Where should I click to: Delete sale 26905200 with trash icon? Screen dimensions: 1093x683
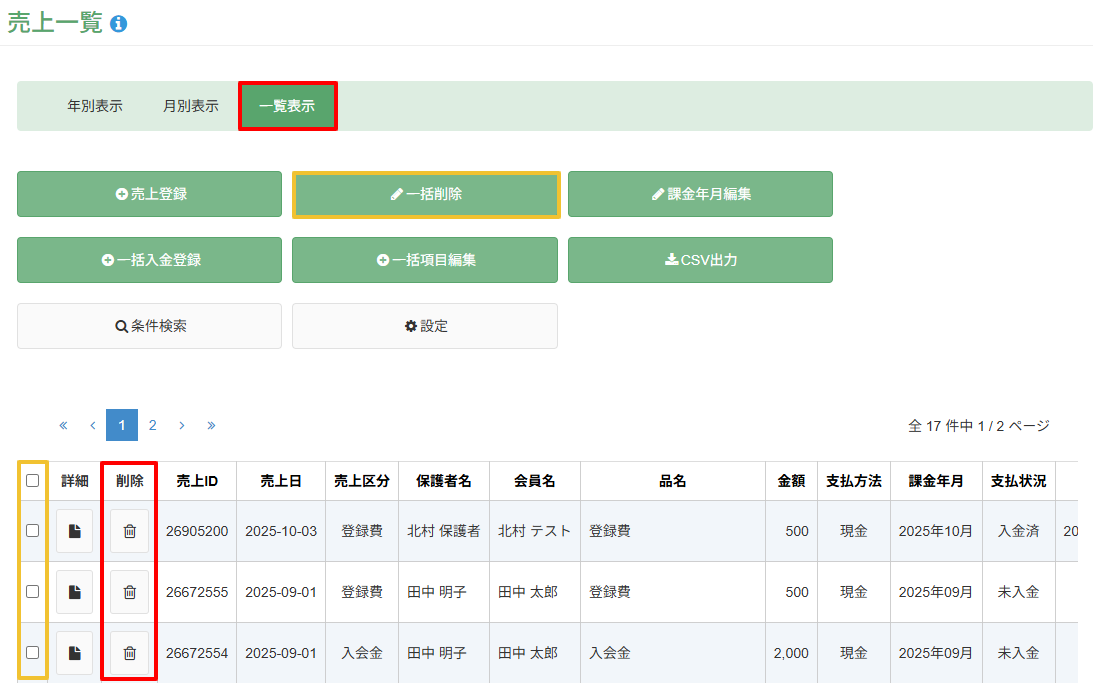(x=129, y=531)
